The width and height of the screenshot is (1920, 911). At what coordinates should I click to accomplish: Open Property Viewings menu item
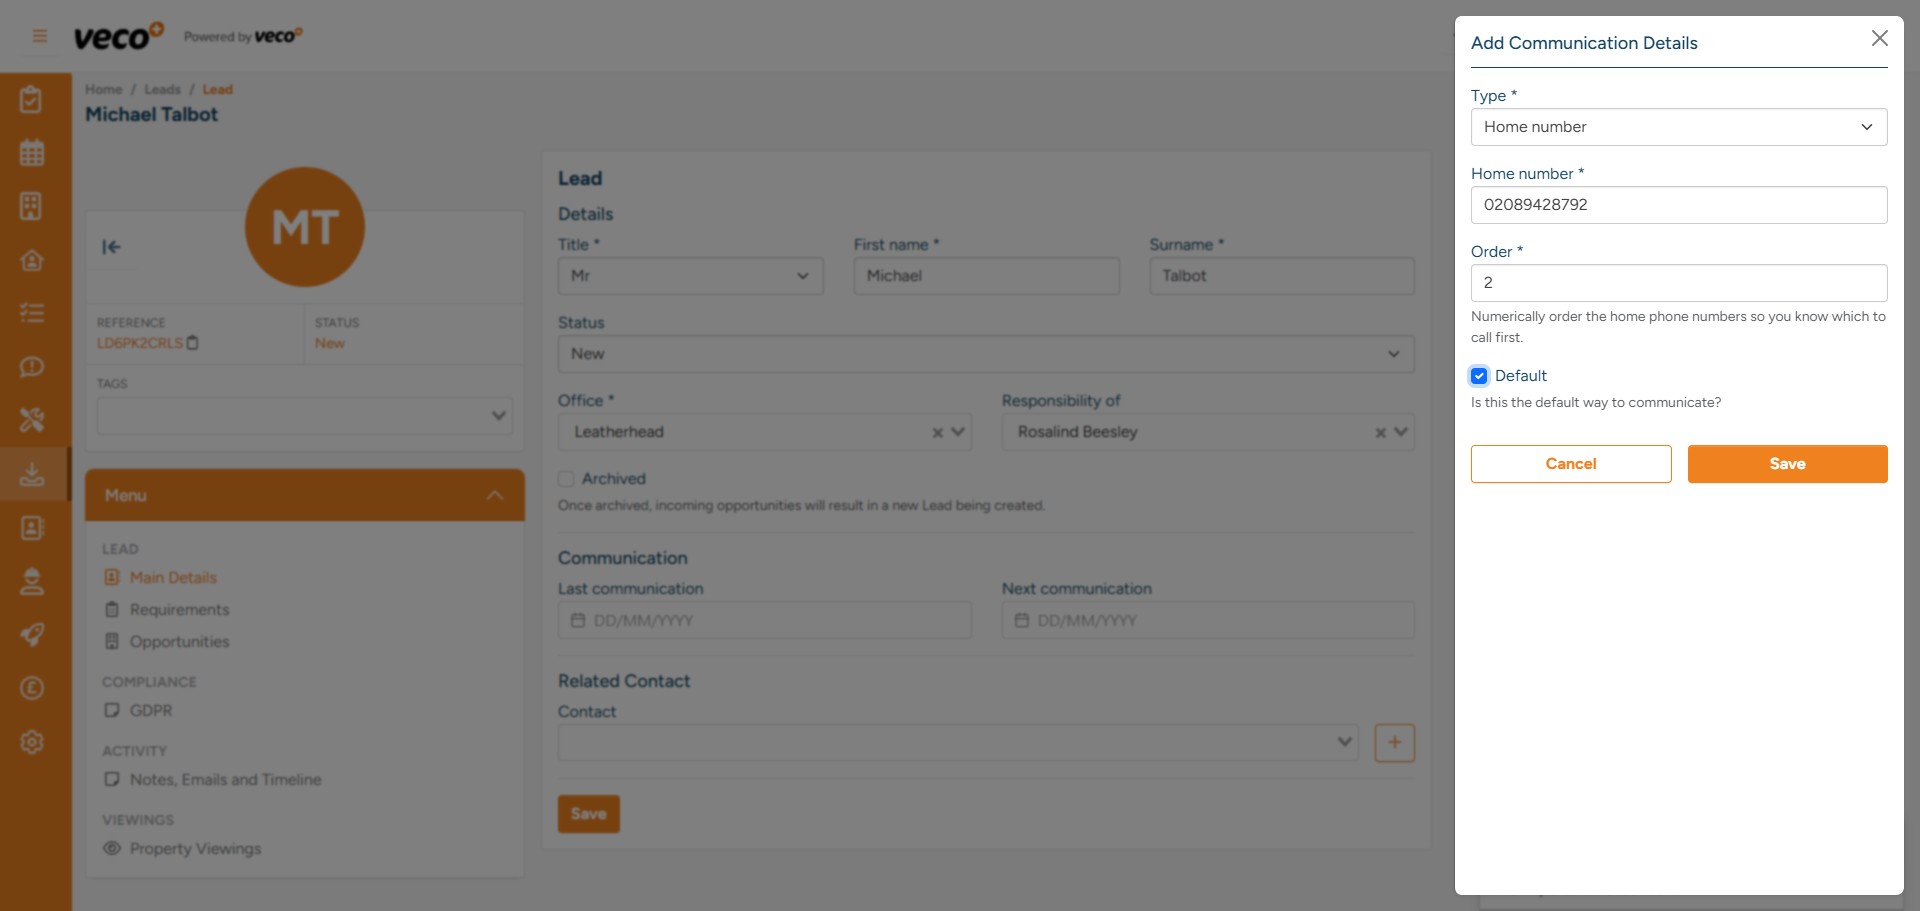(195, 849)
